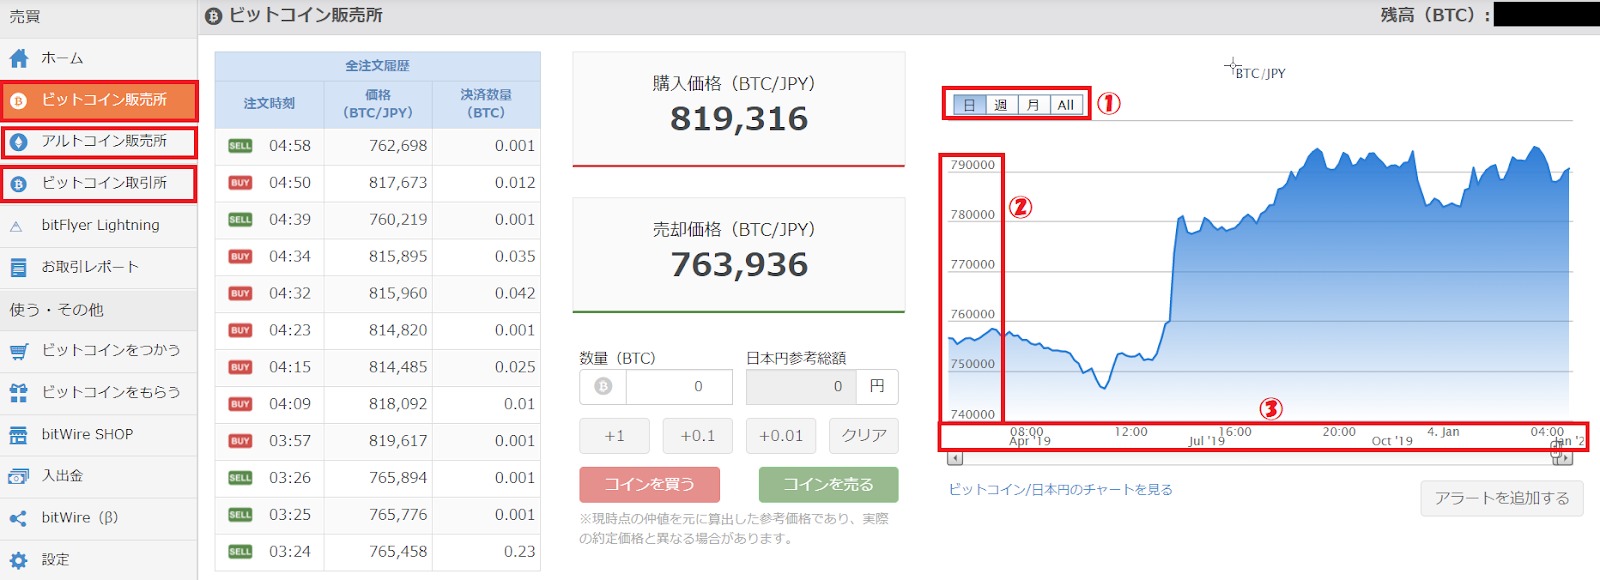This screenshot has width=1600, height=580.
Task: Click the 注文時刻 column header
Action: click(x=269, y=104)
